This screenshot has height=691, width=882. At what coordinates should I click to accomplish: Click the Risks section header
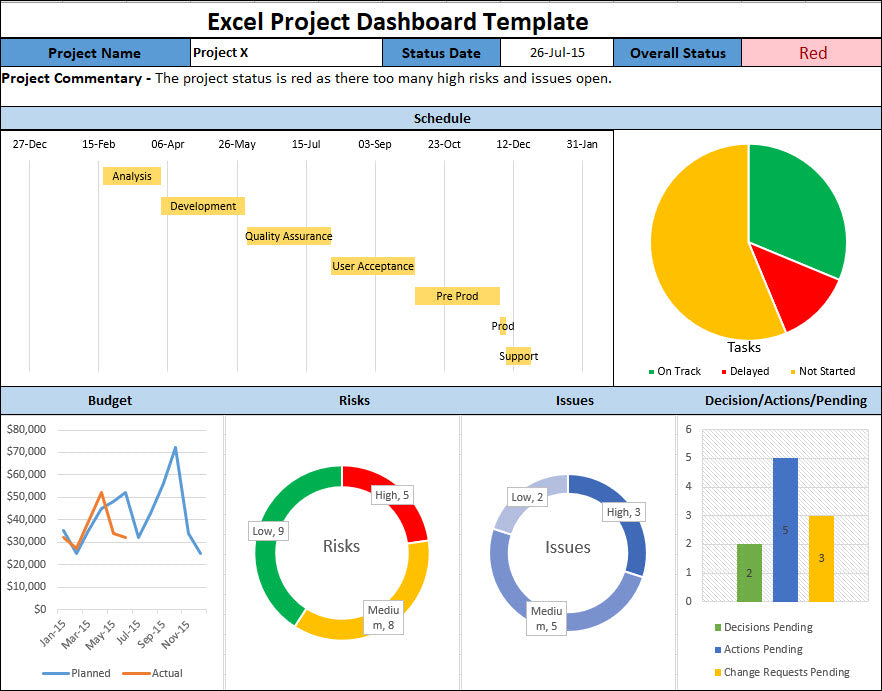[354, 400]
